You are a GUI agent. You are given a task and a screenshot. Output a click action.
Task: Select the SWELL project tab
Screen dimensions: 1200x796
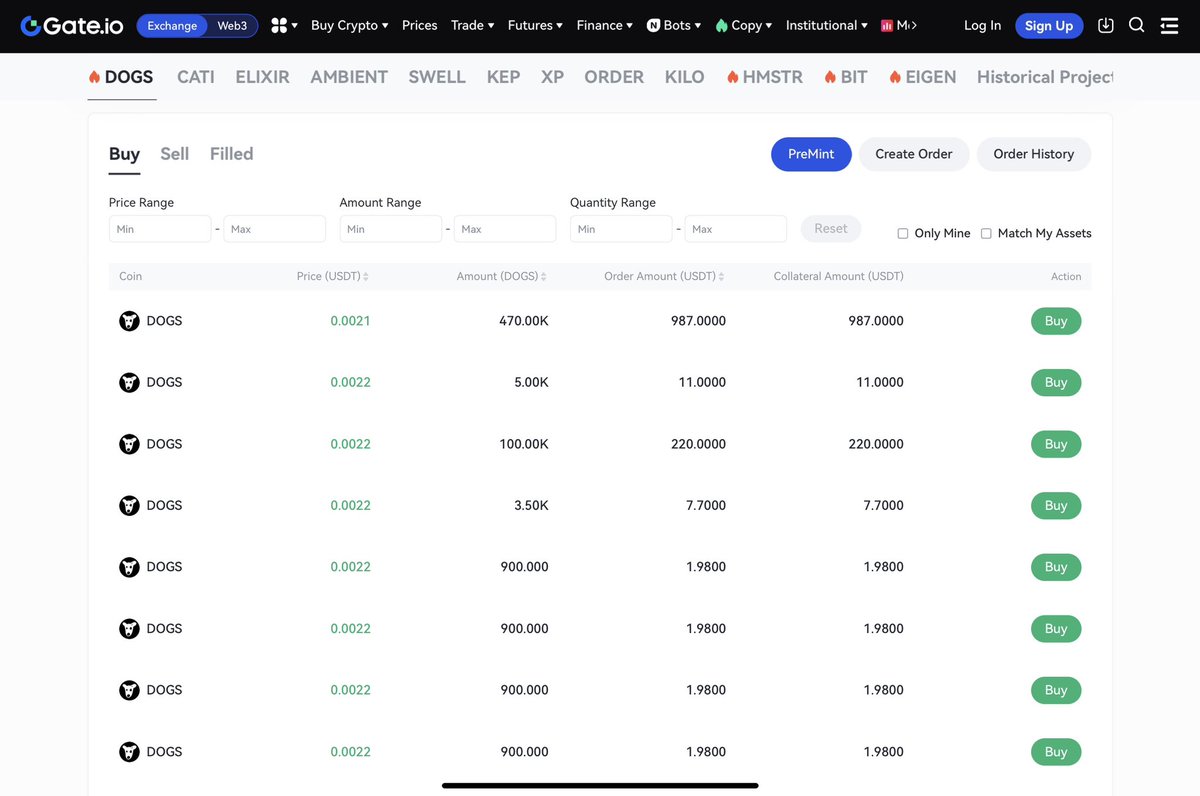click(437, 77)
